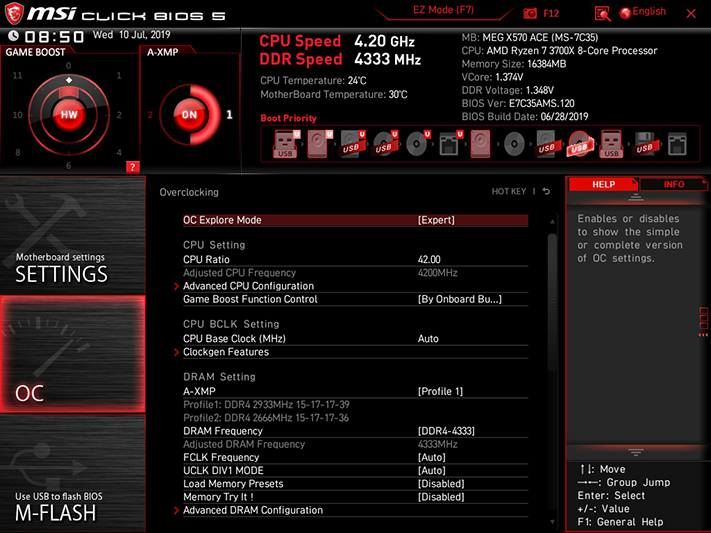Screen dimensions: 711x533
Task: Select the UEFI USB hard disk boot icon
Action: coord(352,144)
